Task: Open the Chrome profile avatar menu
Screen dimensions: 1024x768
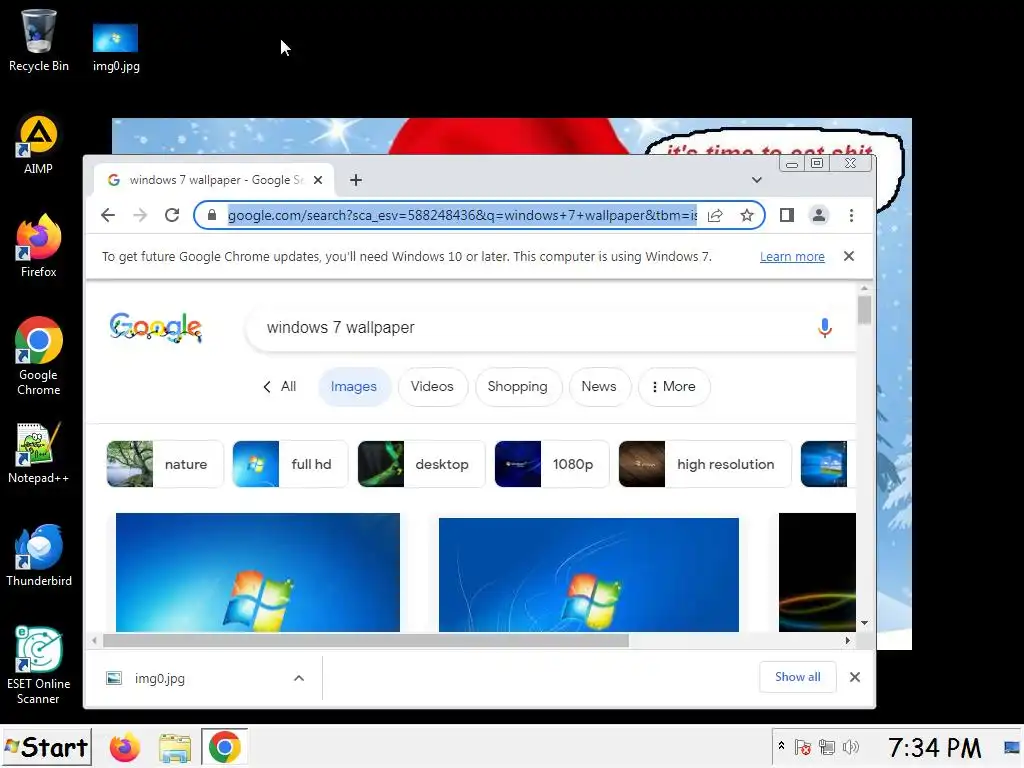Action: point(818,215)
